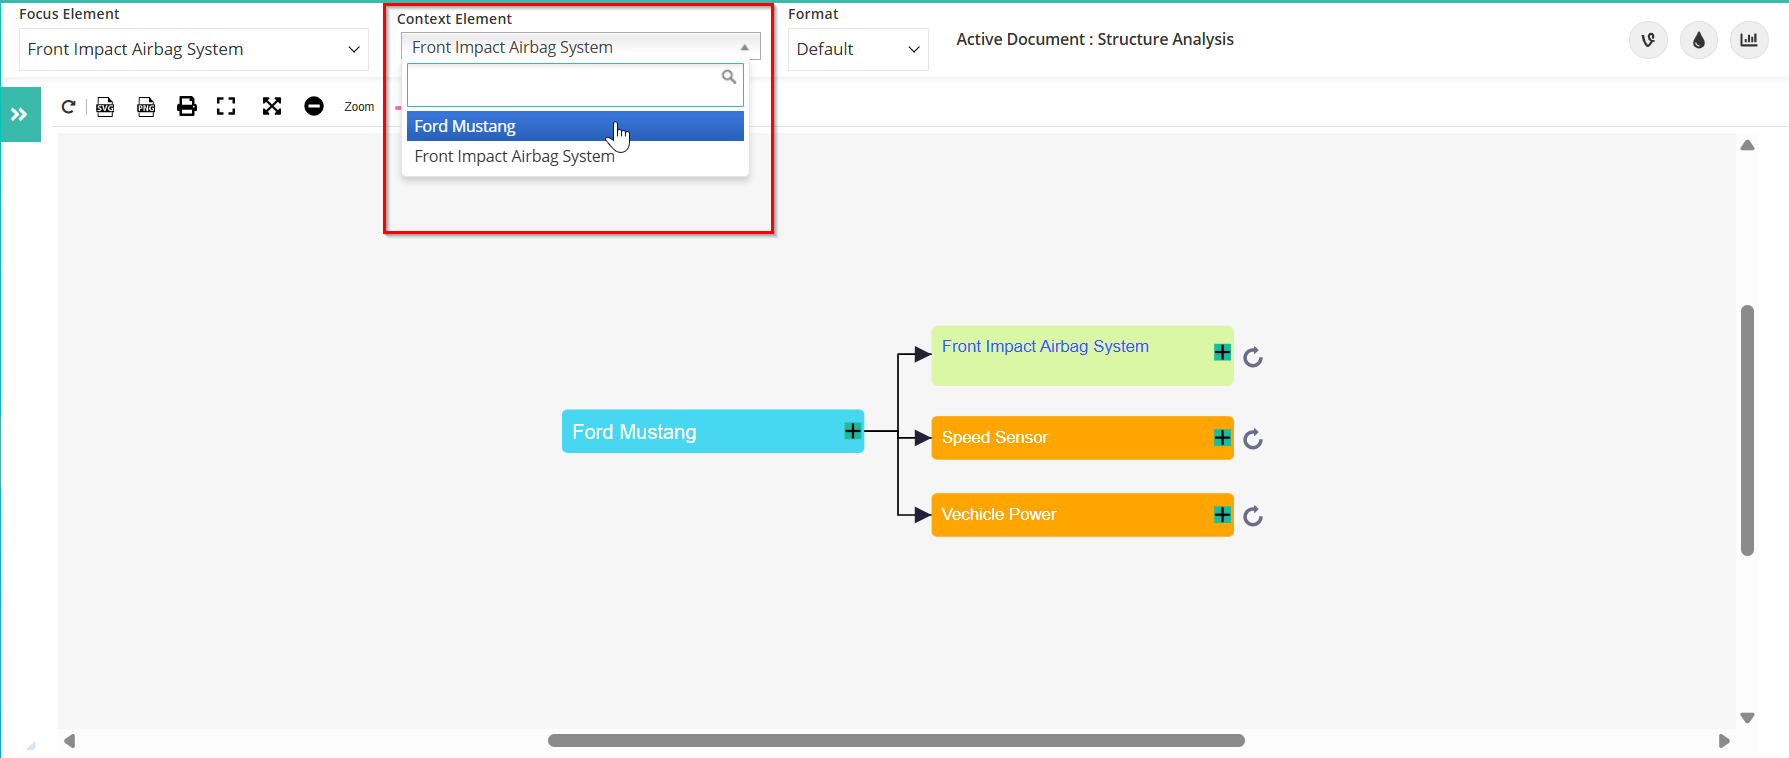Click the bar chart icon button

click(x=1749, y=40)
